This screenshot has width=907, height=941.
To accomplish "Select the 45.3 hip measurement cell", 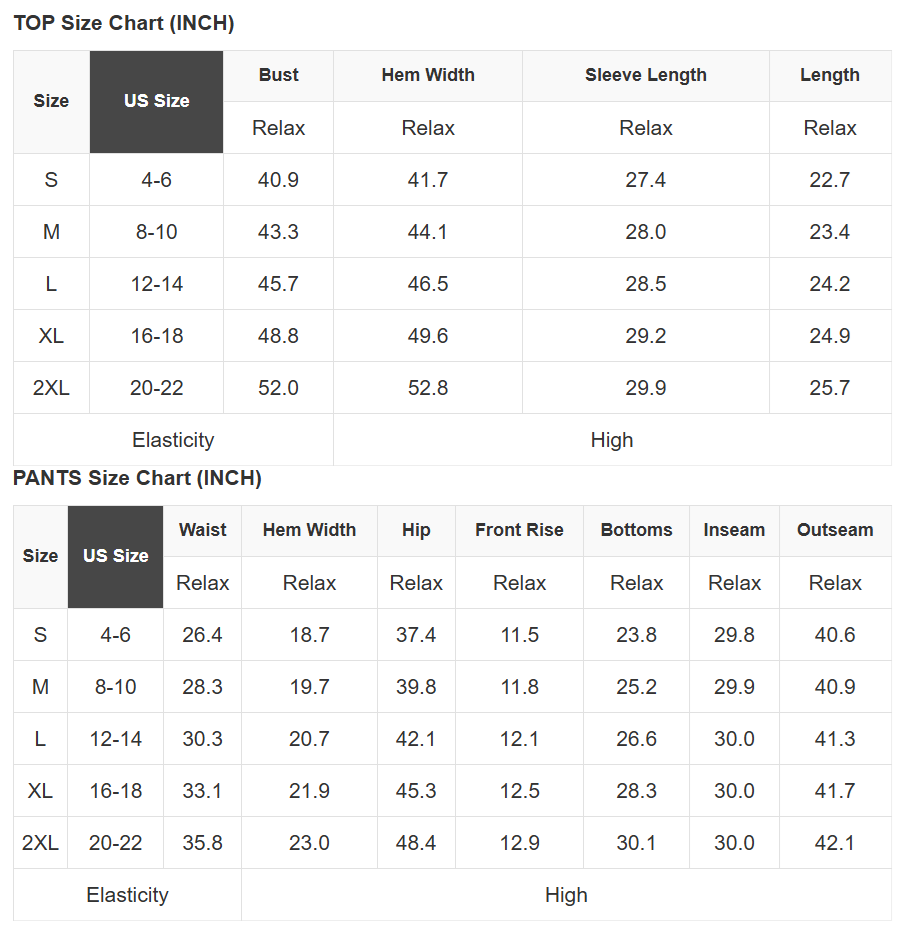I will coord(416,791).
